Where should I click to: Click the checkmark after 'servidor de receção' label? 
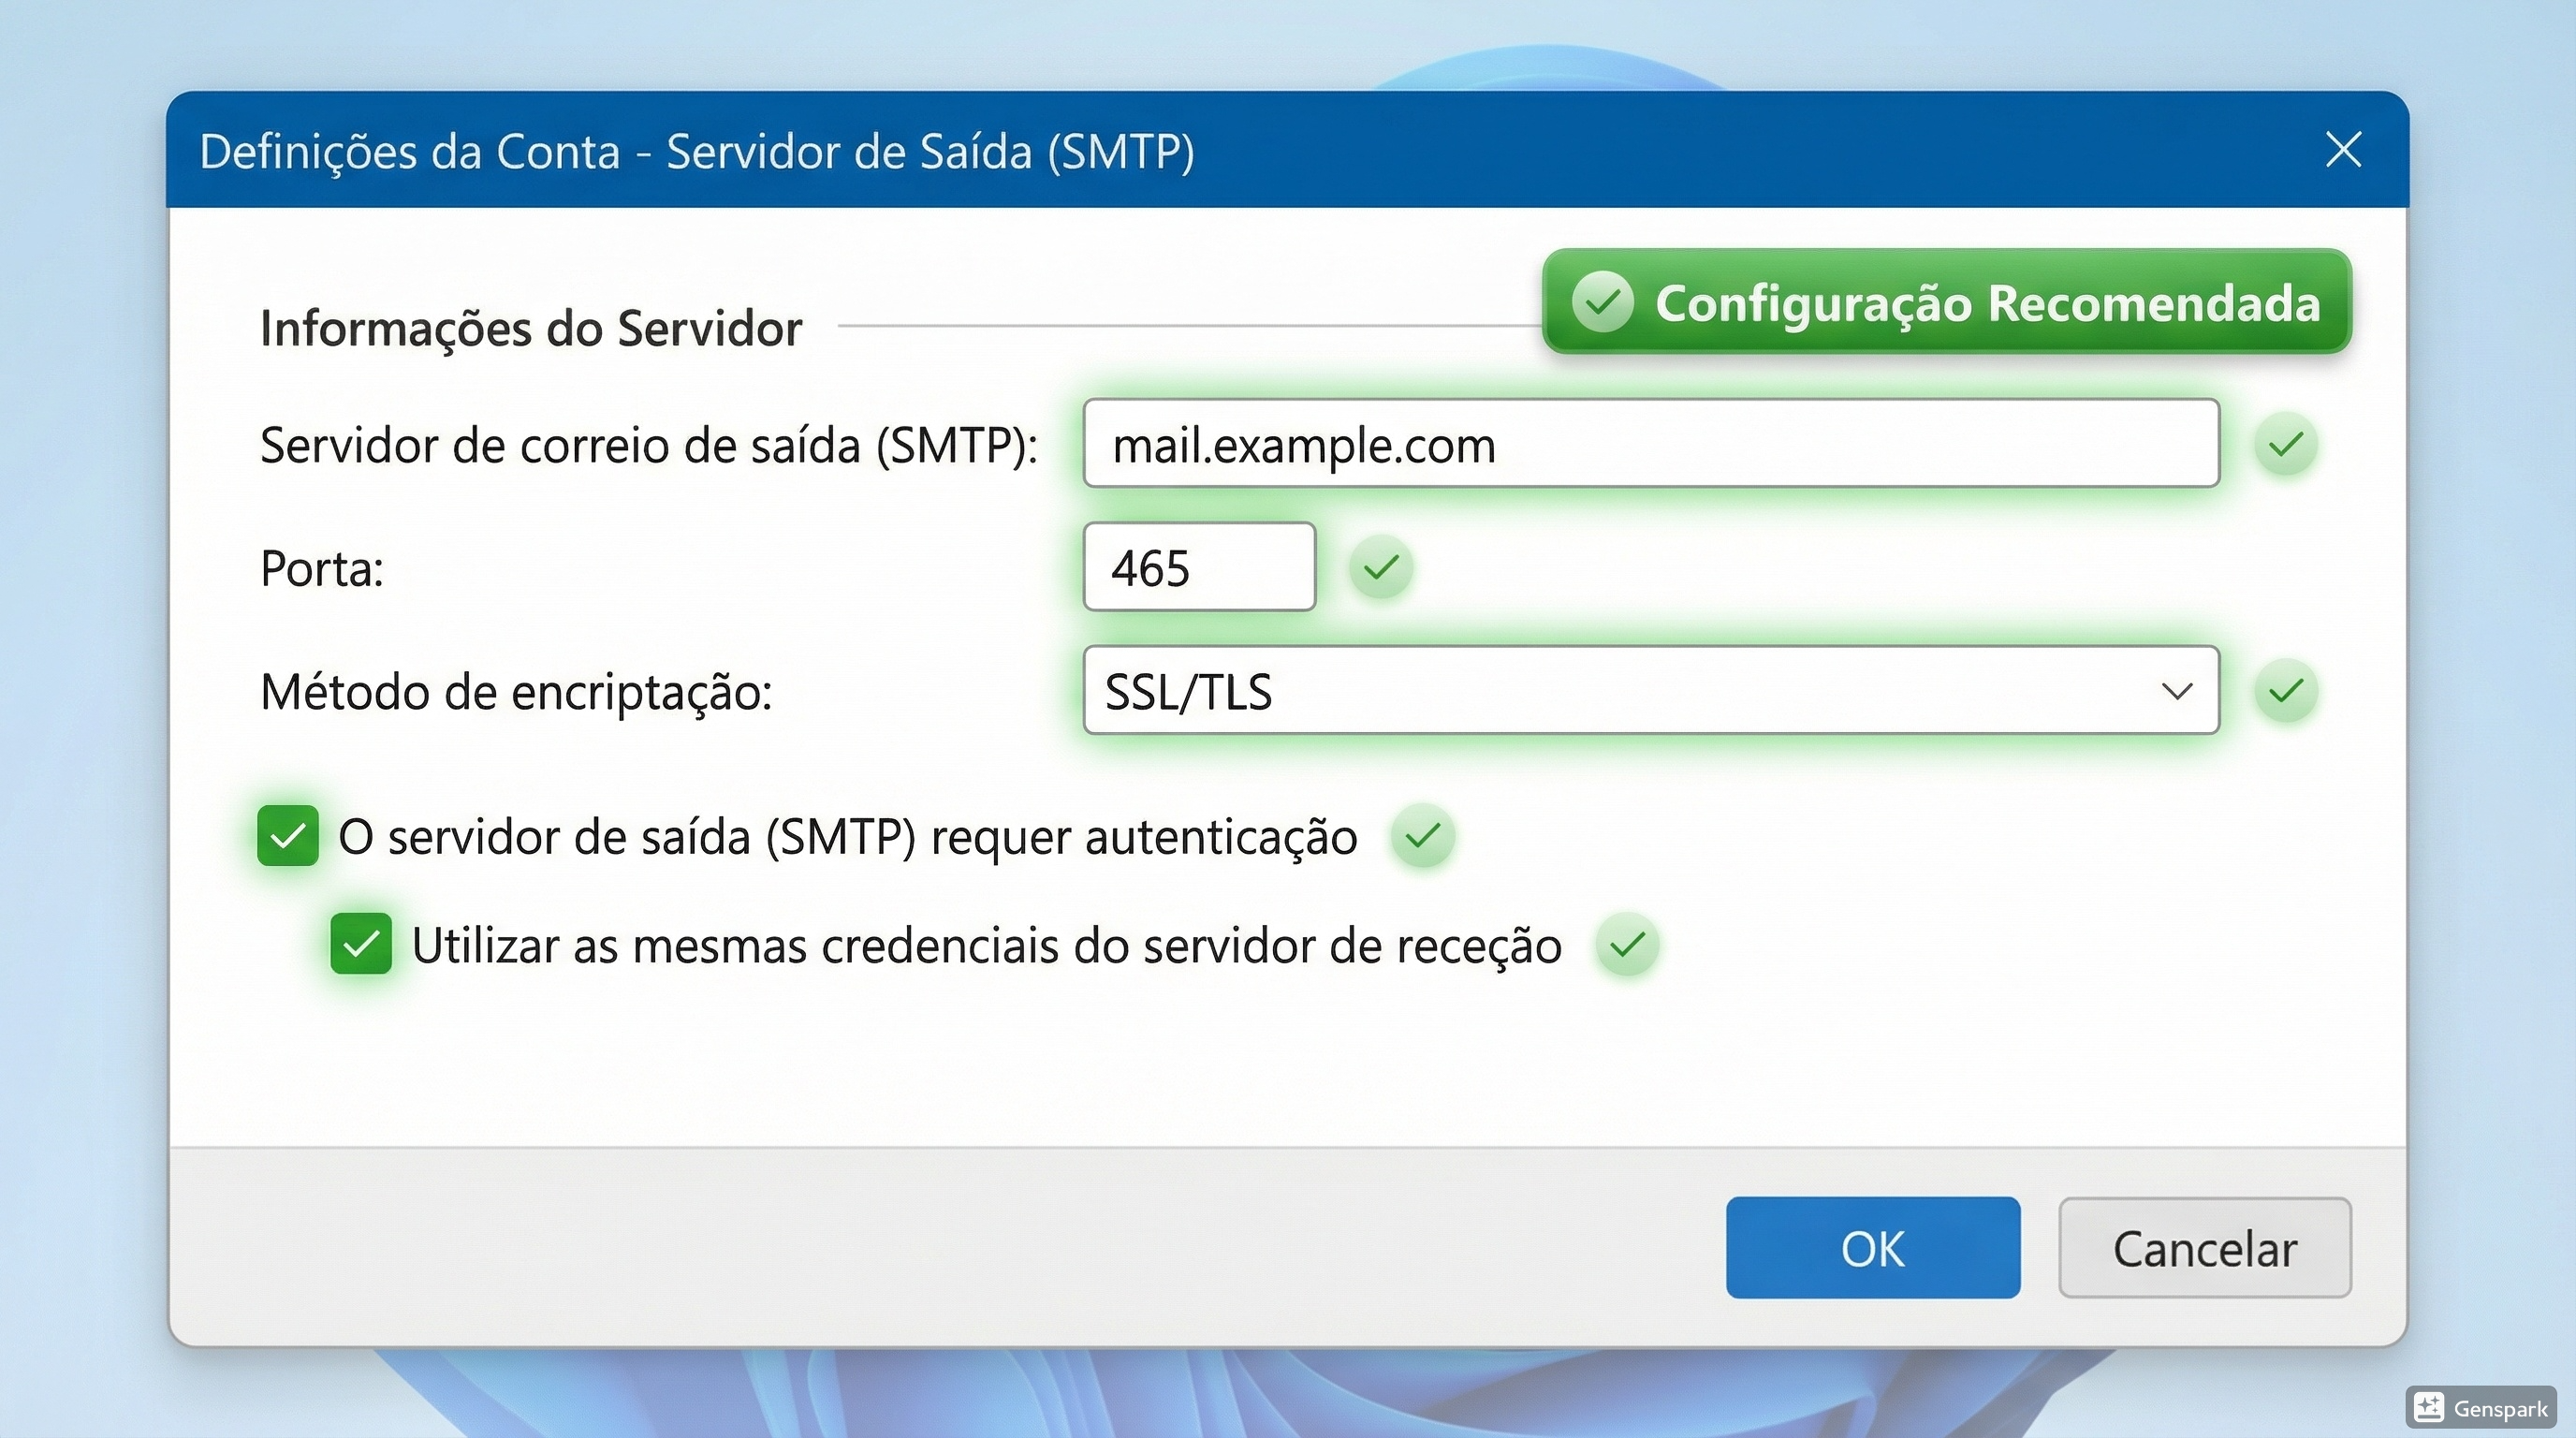coord(1627,944)
